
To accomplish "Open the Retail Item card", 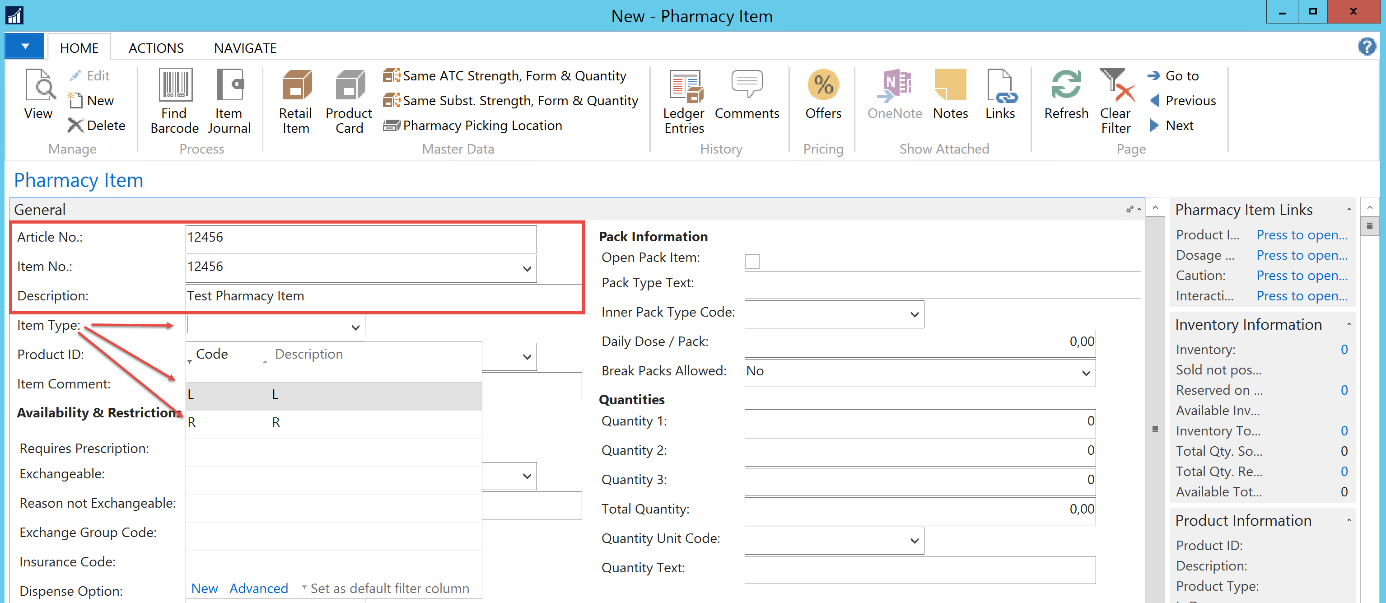I will click(x=296, y=87).
